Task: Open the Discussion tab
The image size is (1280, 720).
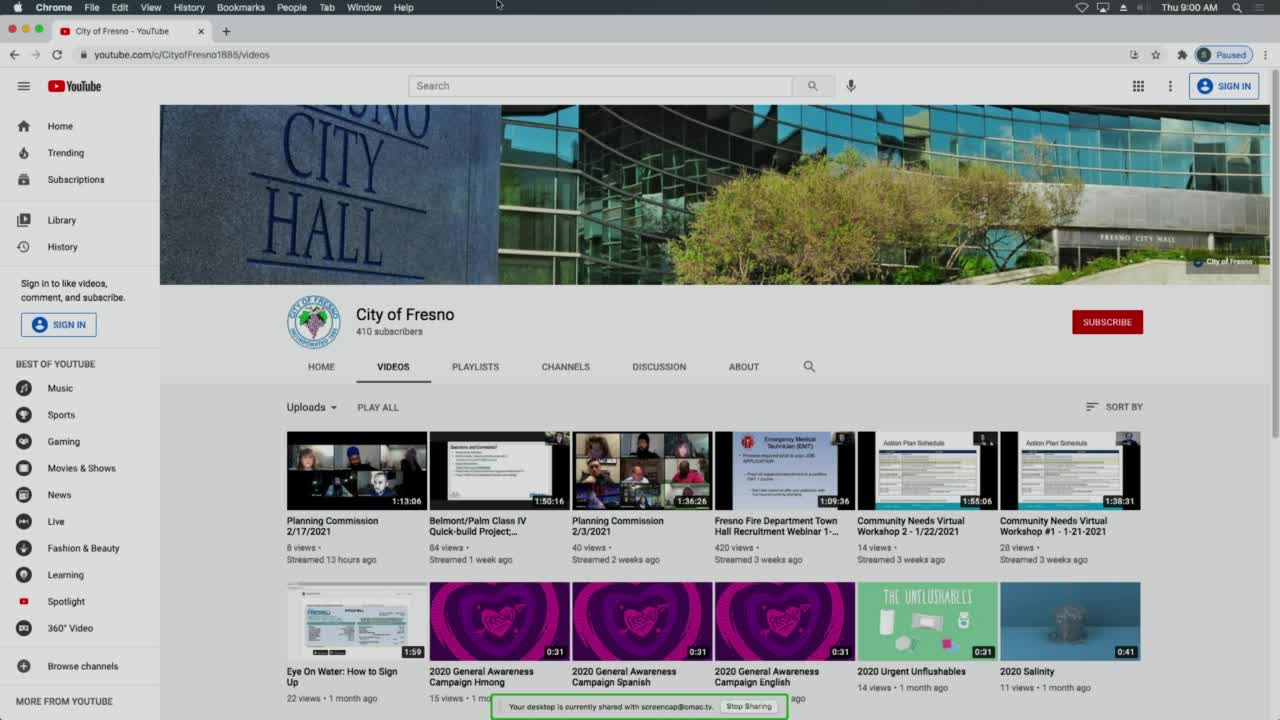Action: pyautogui.click(x=659, y=367)
